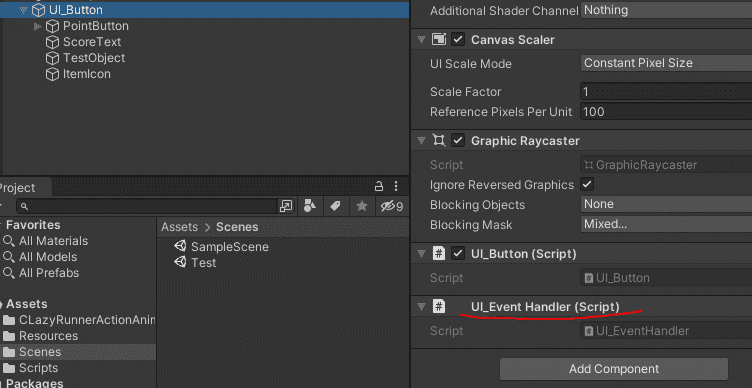Image resolution: width=752 pixels, height=388 pixels.
Task: Open search in new window icon
Action: click(x=285, y=206)
